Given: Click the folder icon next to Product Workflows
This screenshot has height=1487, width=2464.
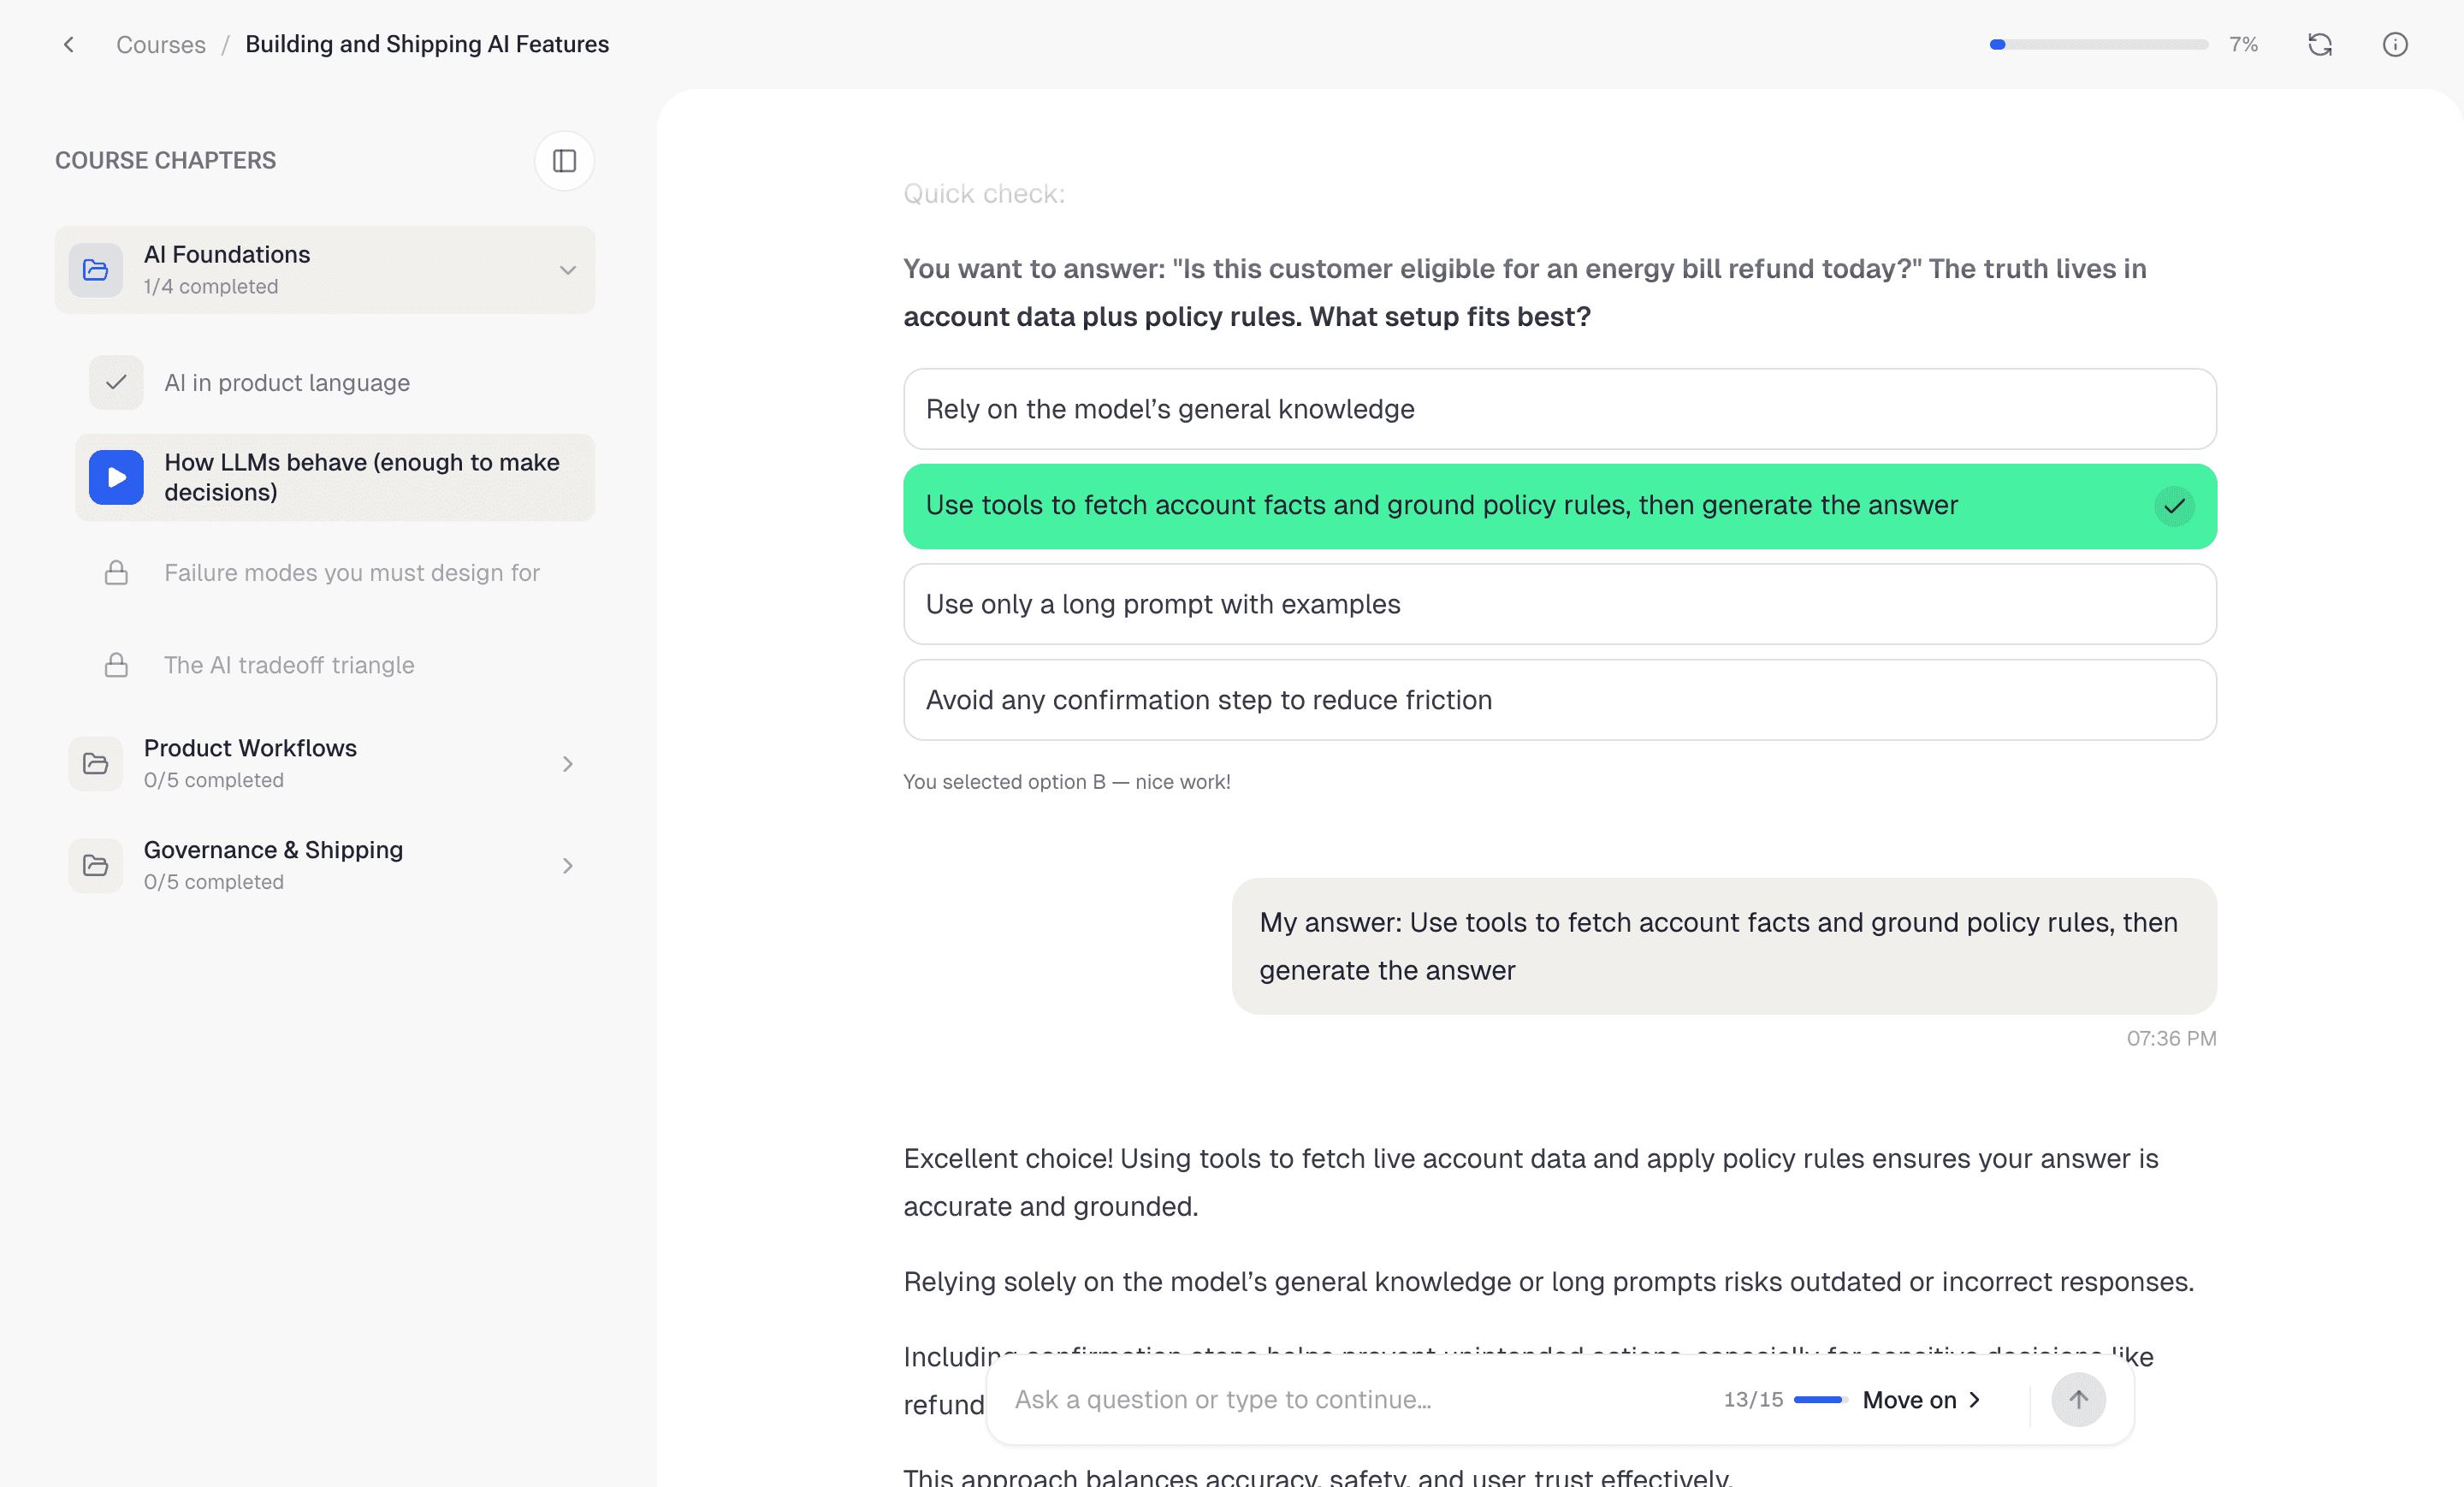Looking at the screenshot, I should [95, 763].
